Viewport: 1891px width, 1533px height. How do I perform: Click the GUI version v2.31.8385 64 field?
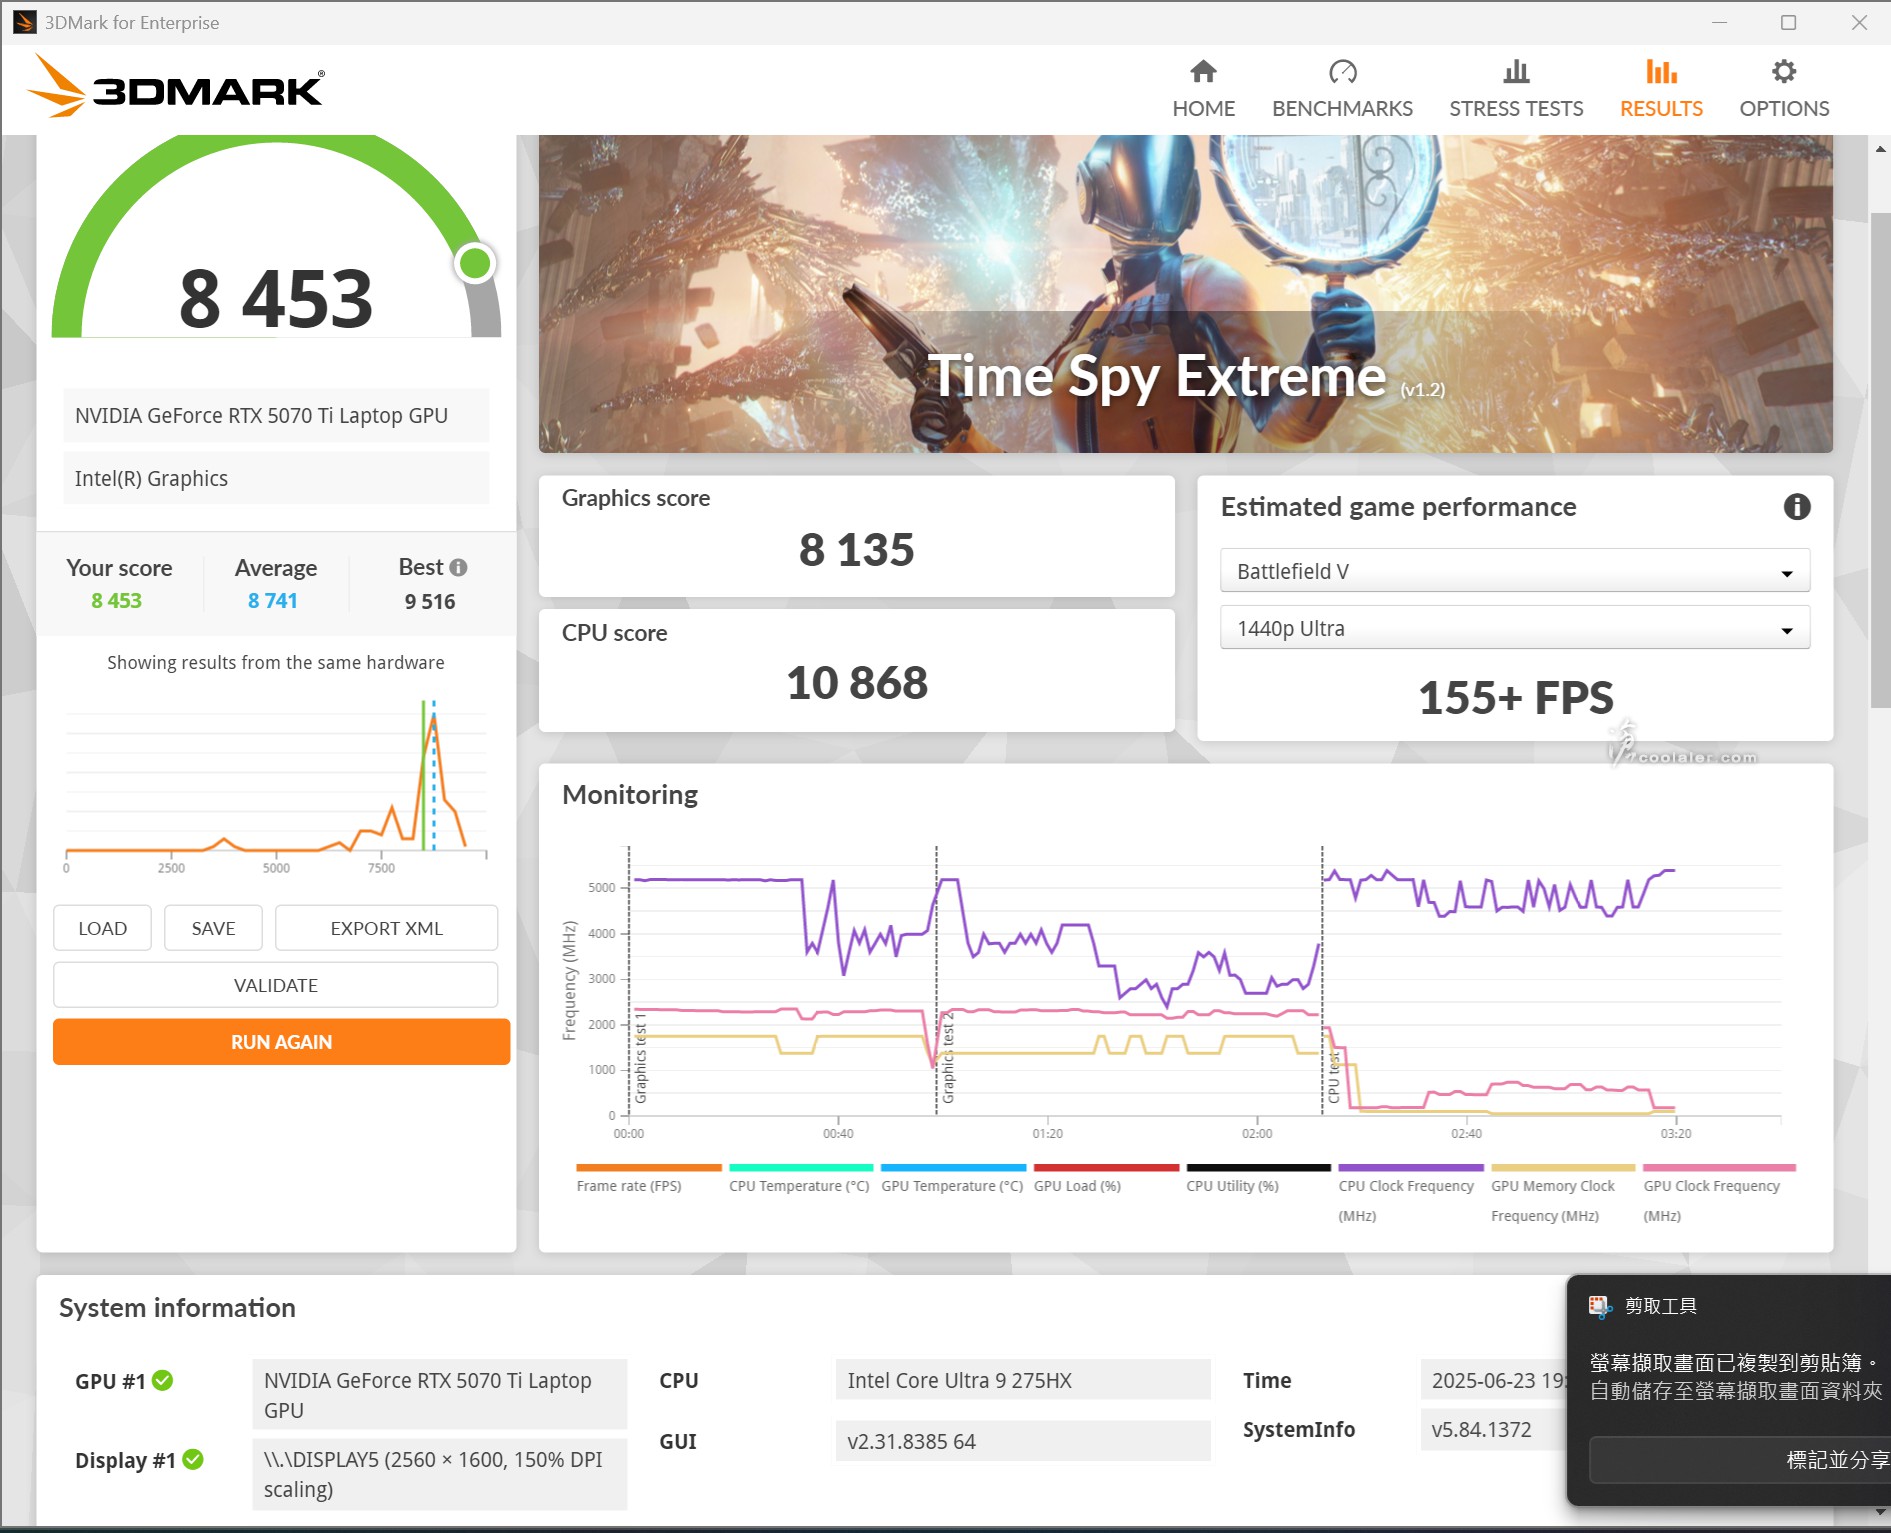1023,1441
